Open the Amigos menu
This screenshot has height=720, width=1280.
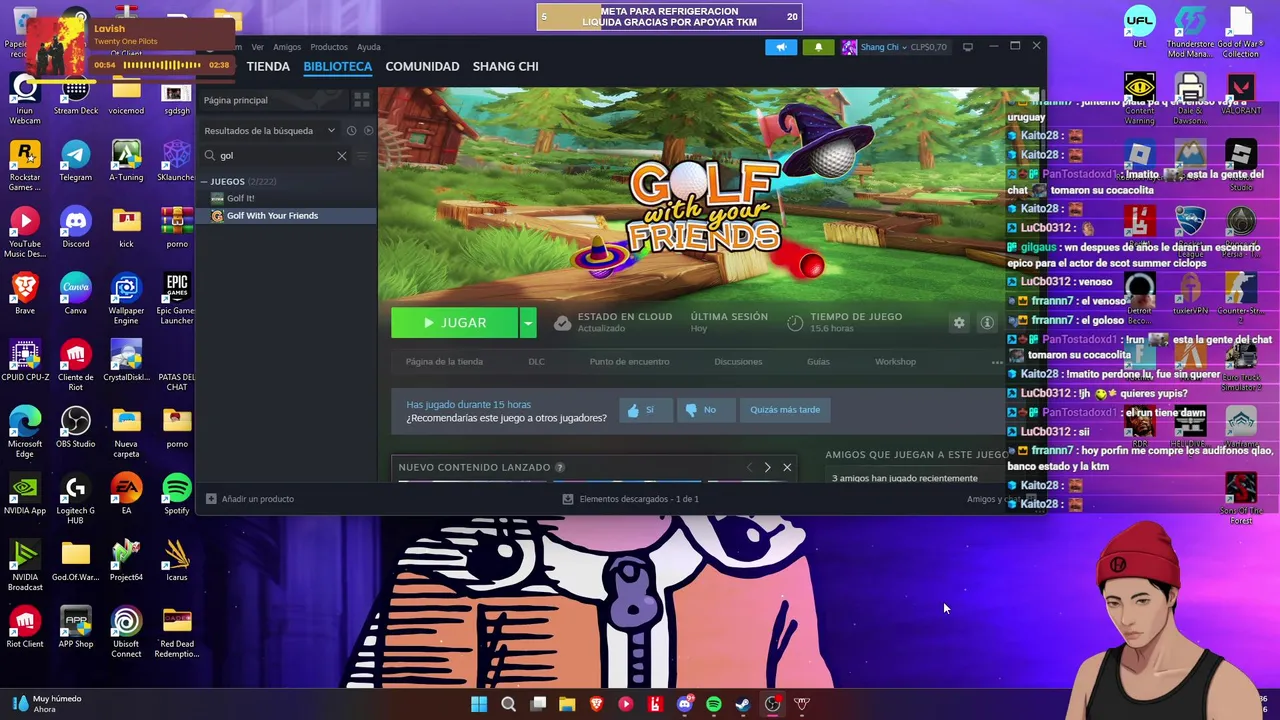pos(287,47)
